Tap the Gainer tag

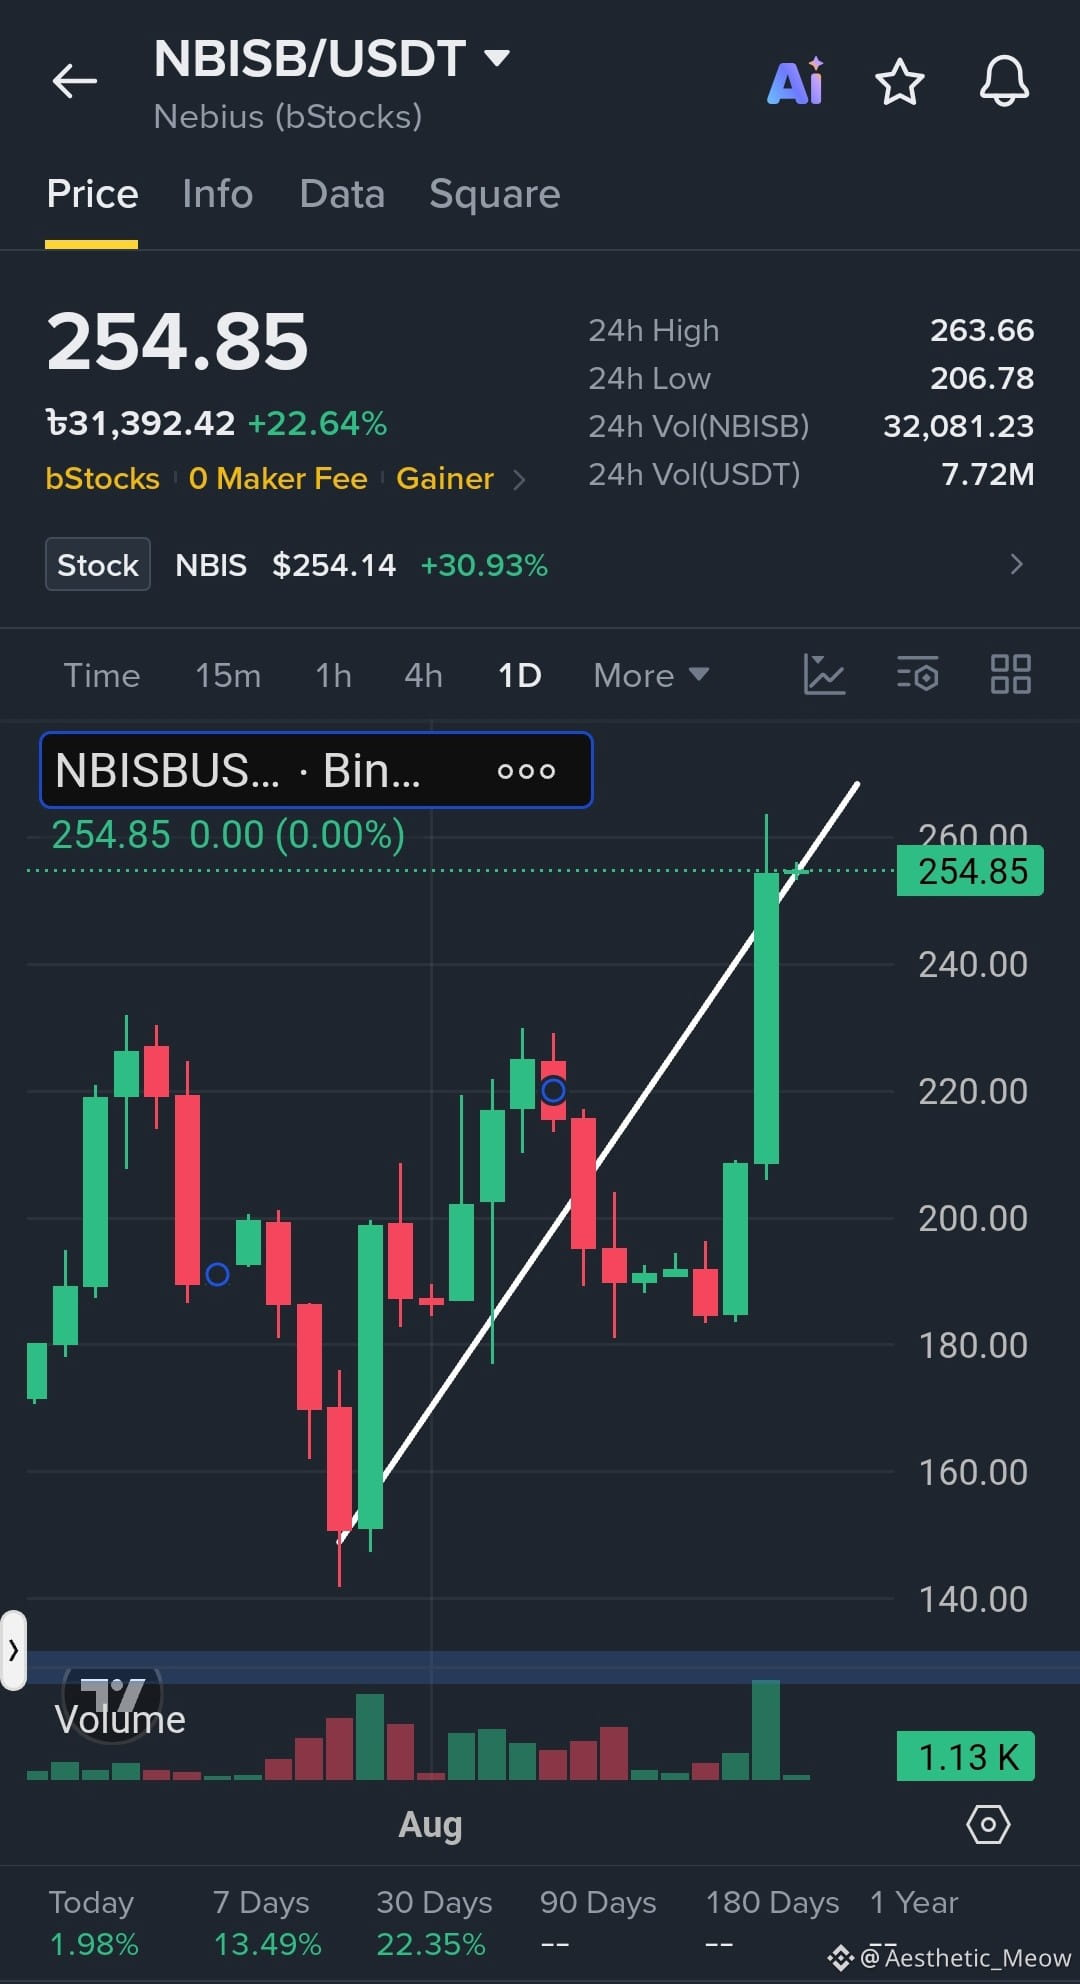pos(445,479)
